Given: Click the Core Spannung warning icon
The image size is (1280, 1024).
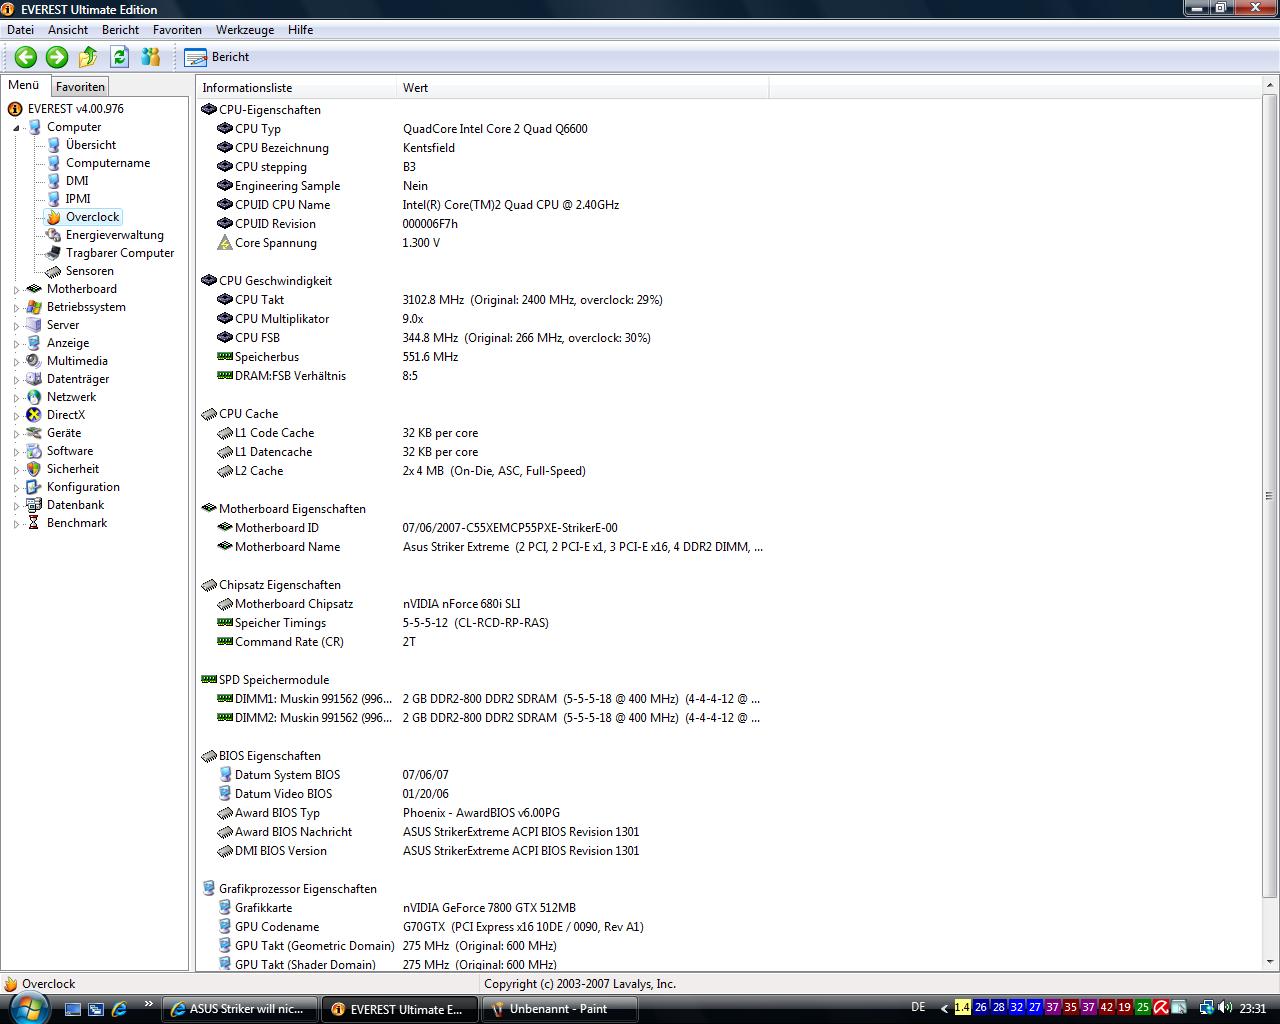Looking at the screenshot, I should [225, 243].
